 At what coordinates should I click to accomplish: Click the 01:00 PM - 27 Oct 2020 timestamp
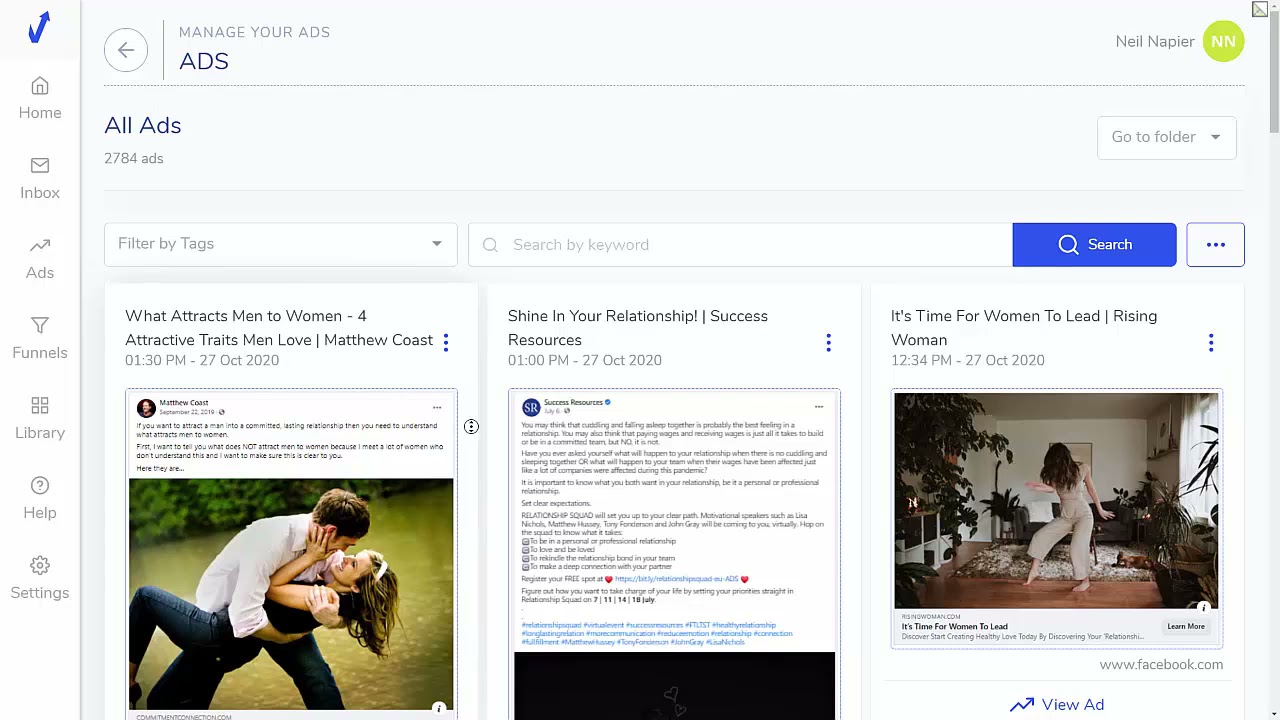584,360
